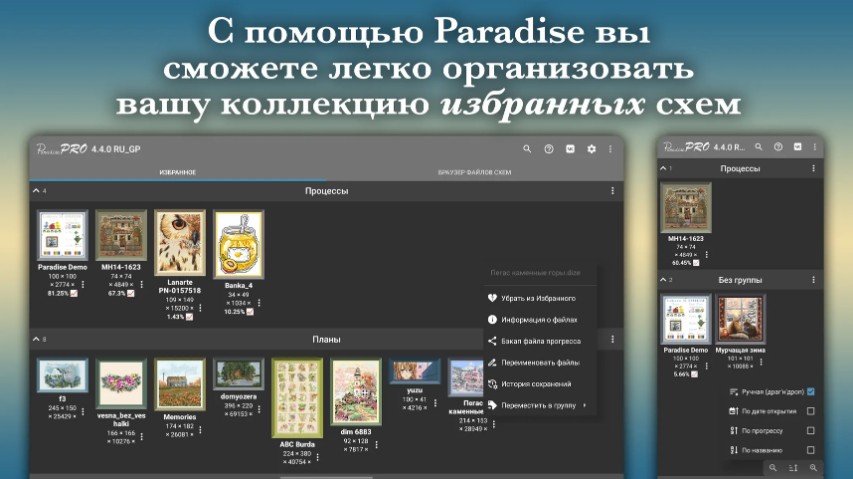This screenshot has width=853, height=479.
Task: Open three-dot options of the Планы group
Action: tap(612, 340)
